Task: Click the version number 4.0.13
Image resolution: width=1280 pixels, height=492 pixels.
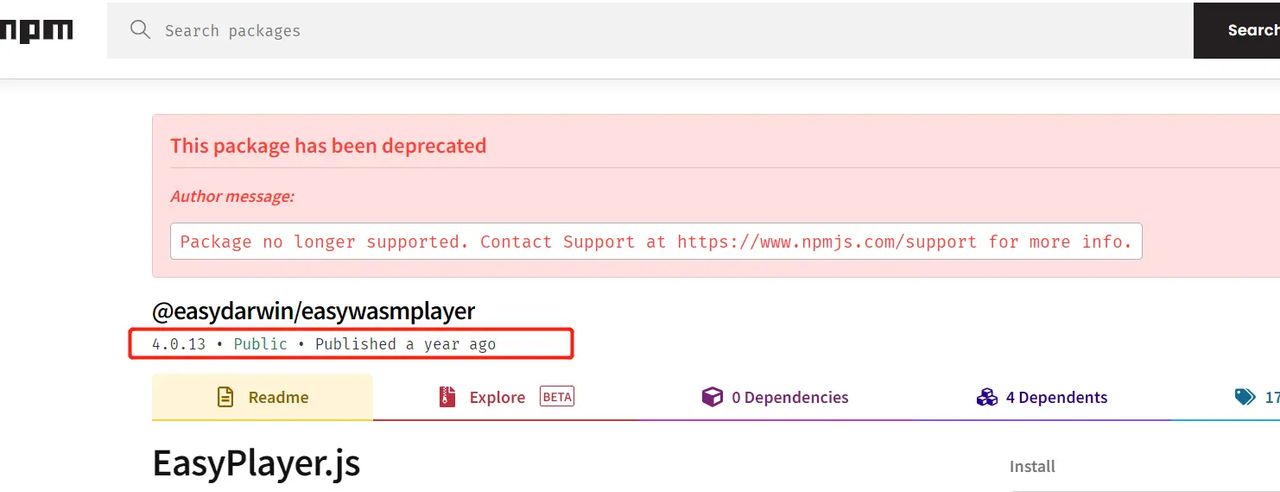Action: (178, 344)
